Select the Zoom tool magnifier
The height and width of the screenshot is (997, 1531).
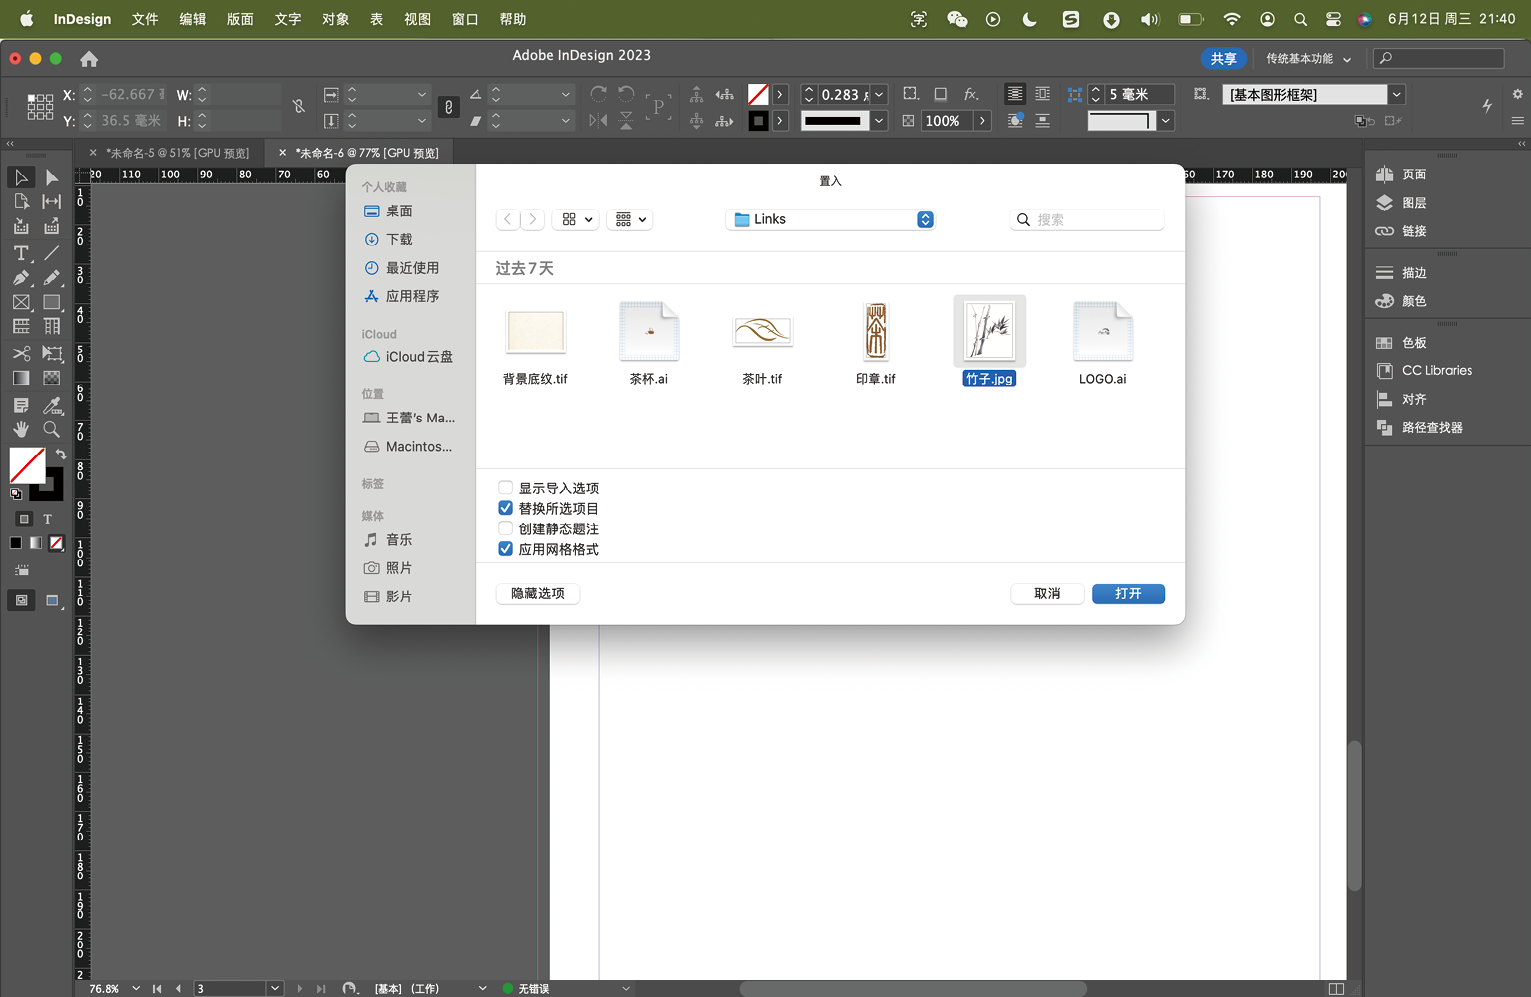click(x=52, y=429)
